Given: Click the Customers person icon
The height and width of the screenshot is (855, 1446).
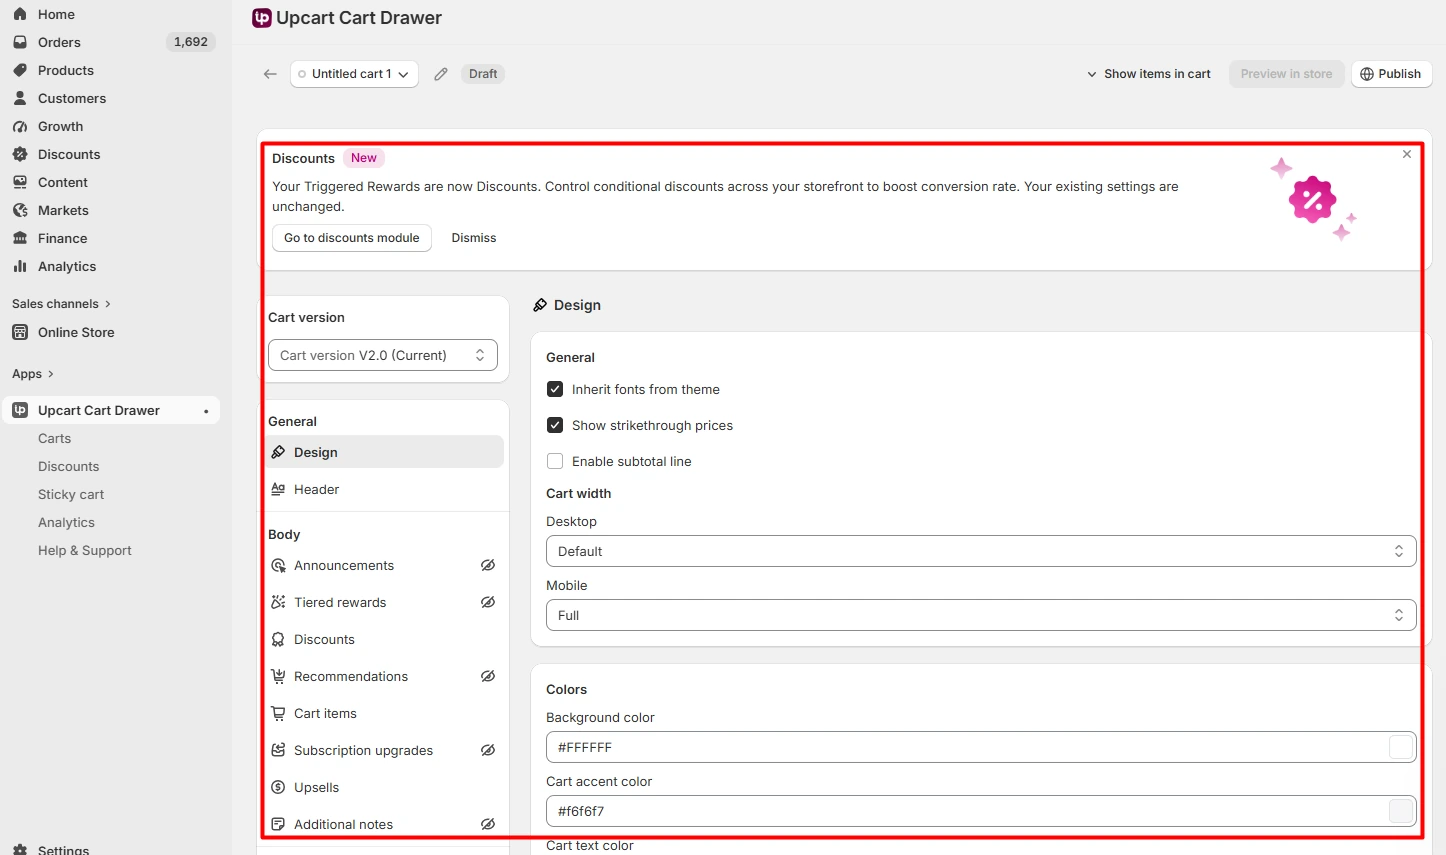Looking at the screenshot, I should (20, 98).
